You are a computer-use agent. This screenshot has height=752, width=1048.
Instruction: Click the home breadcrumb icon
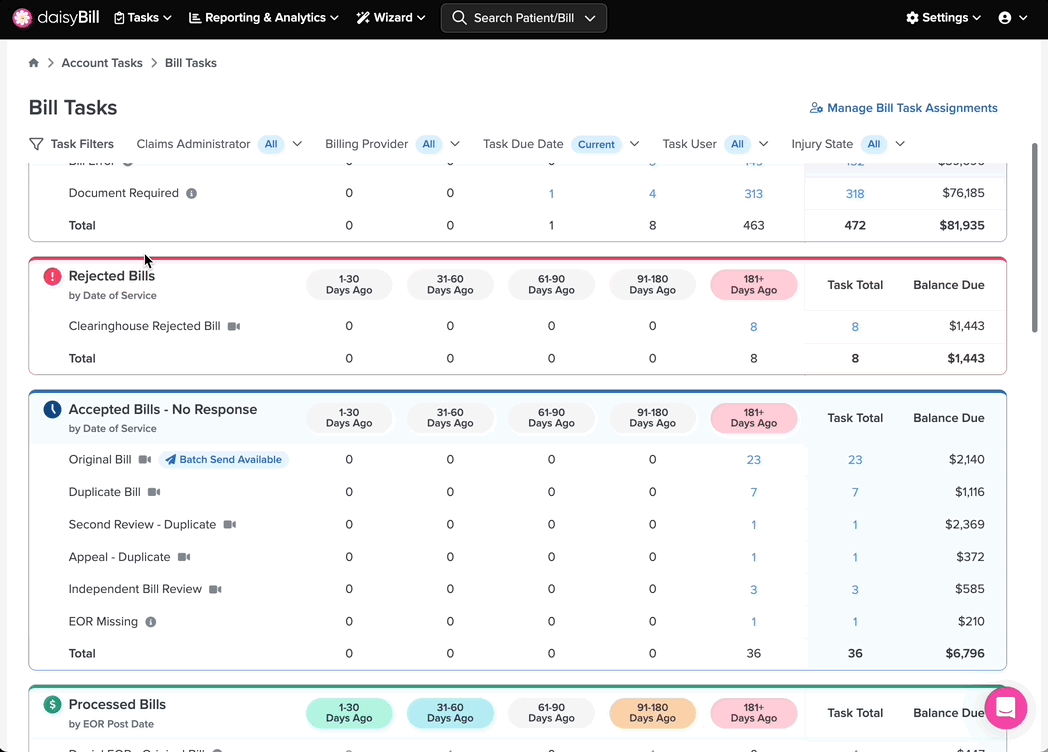tap(33, 63)
